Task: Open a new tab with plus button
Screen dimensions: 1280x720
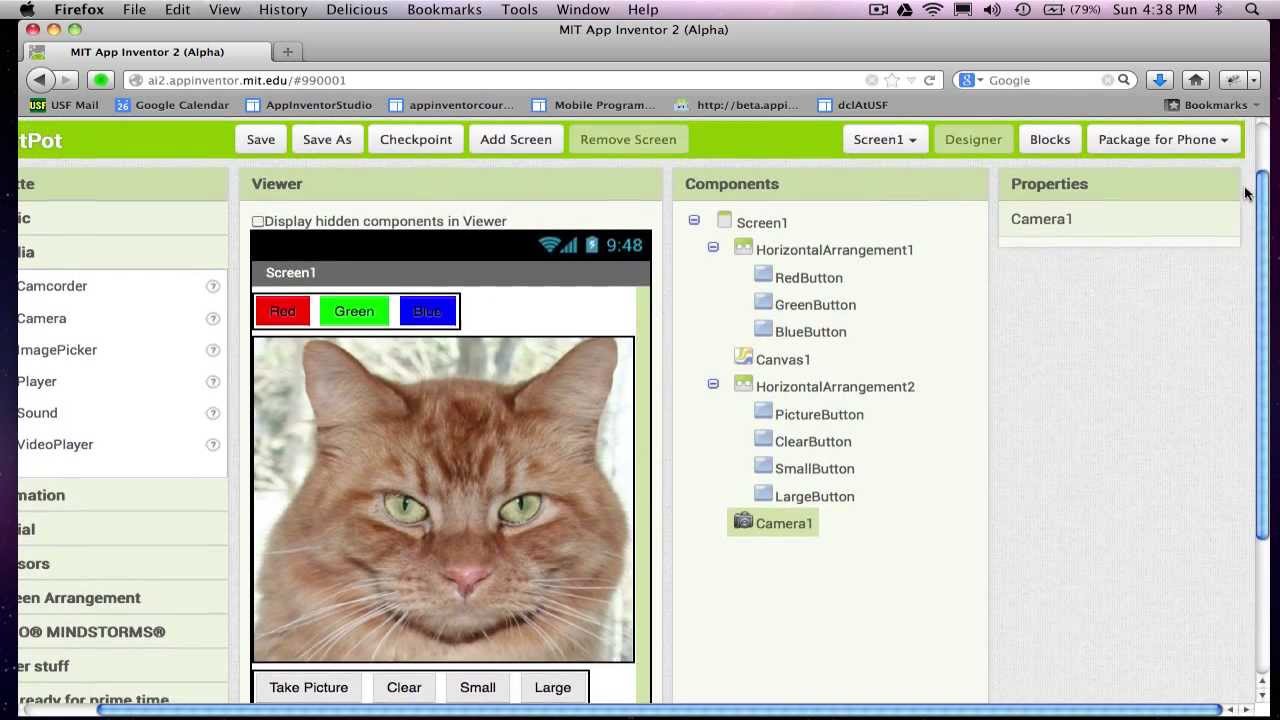Action: [287, 52]
